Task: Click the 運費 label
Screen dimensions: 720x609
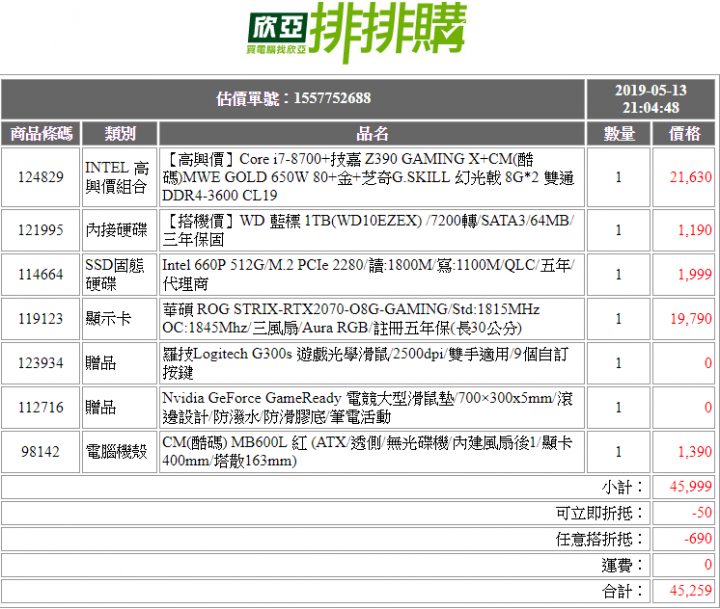Action: 622,565
